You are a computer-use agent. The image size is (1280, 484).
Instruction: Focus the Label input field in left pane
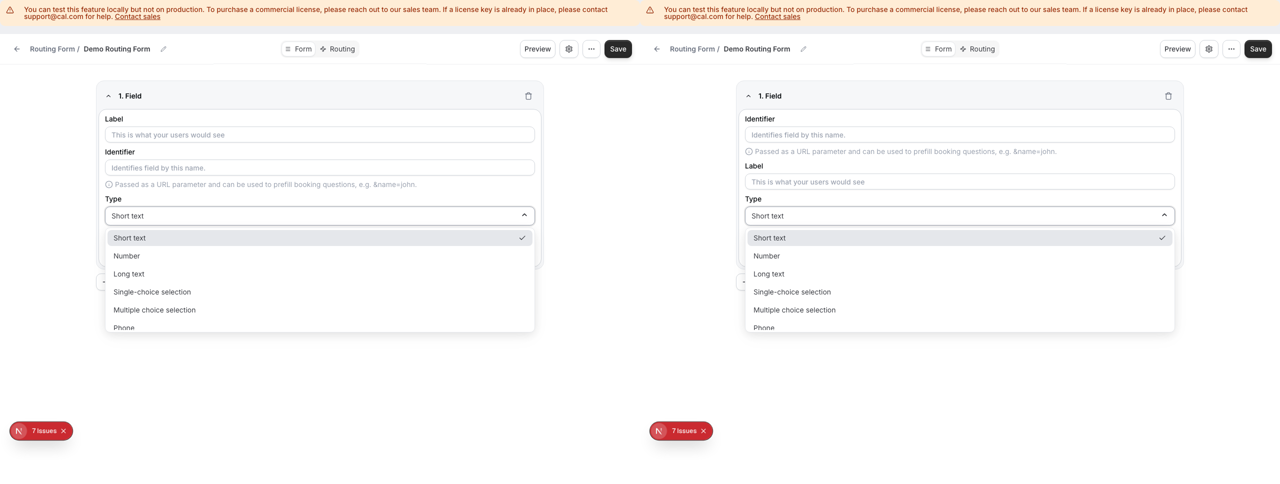point(320,135)
